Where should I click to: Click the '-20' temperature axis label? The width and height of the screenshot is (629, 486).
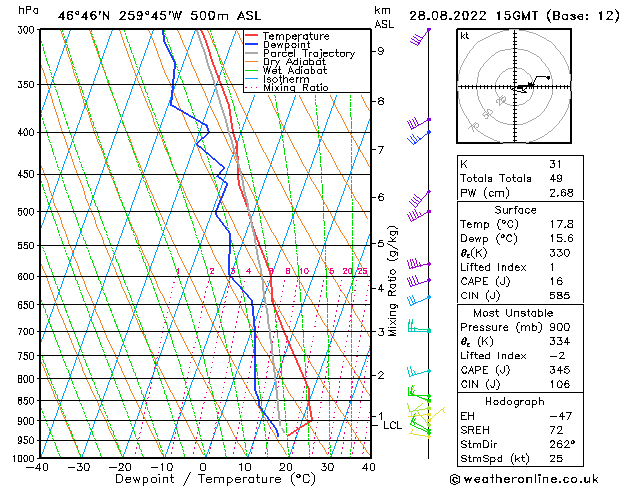(x=120, y=467)
